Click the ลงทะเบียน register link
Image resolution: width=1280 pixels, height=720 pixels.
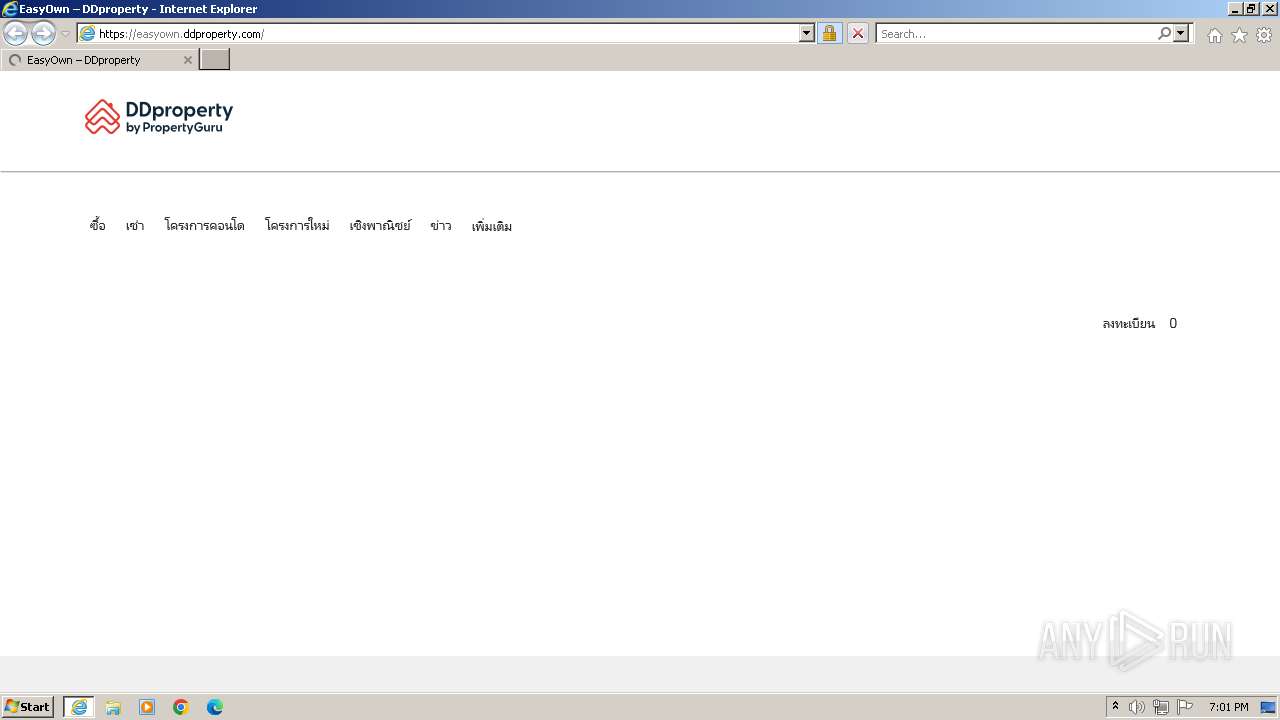pos(1128,323)
